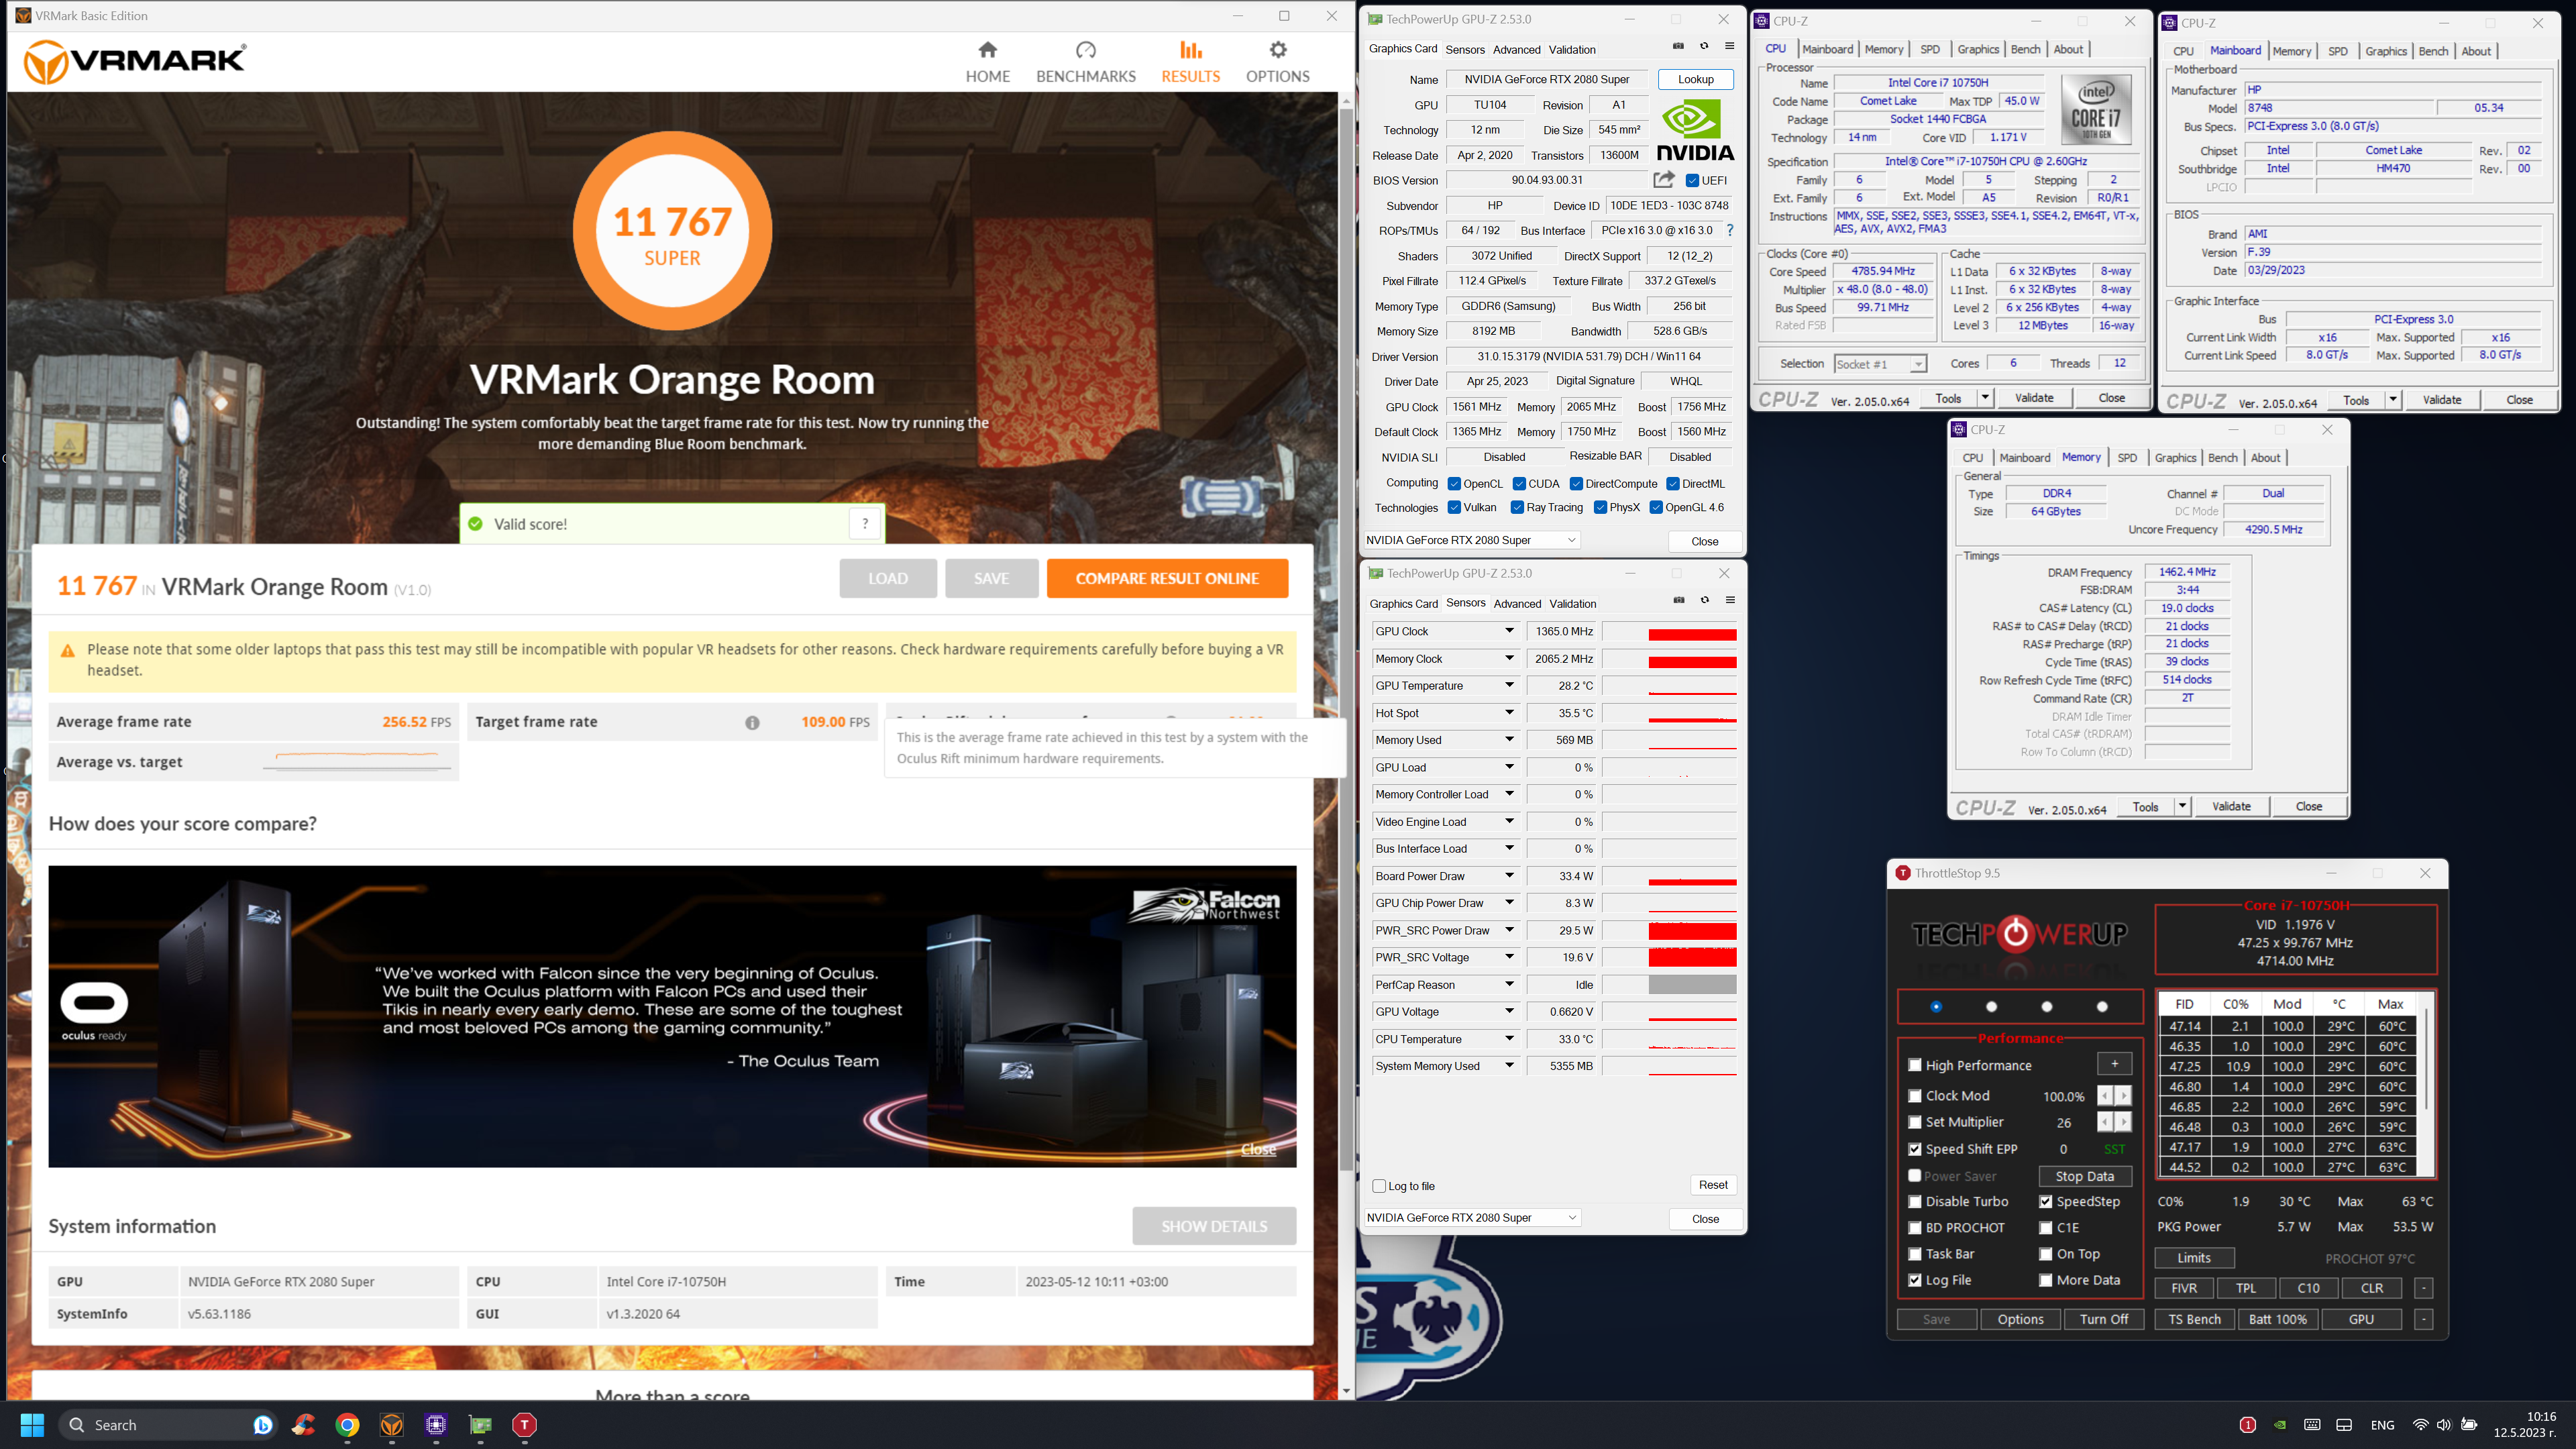Image resolution: width=2576 pixels, height=1449 pixels.
Task: Click the PWR_SRC Voltage sensor graph
Action: point(1669,958)
